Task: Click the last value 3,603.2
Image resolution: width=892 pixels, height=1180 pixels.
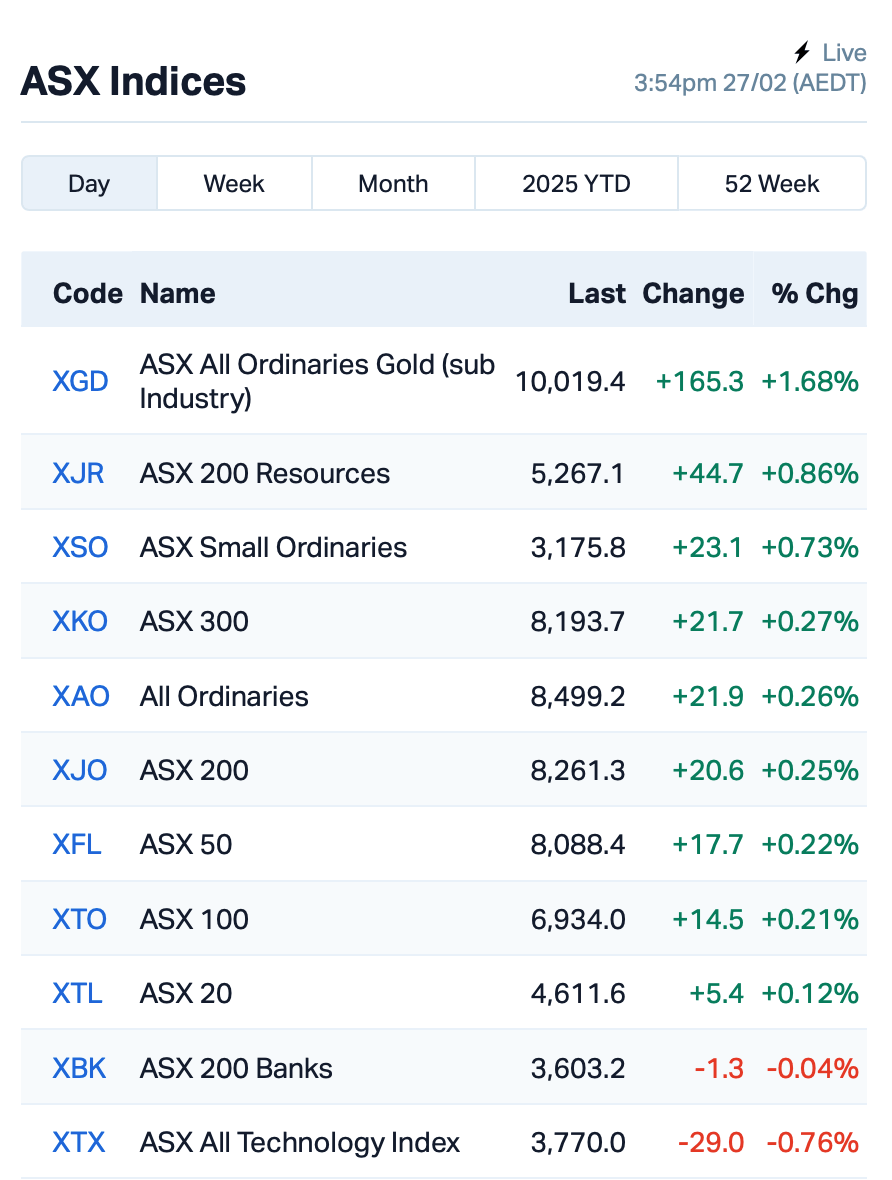Action: [578, 1068]
